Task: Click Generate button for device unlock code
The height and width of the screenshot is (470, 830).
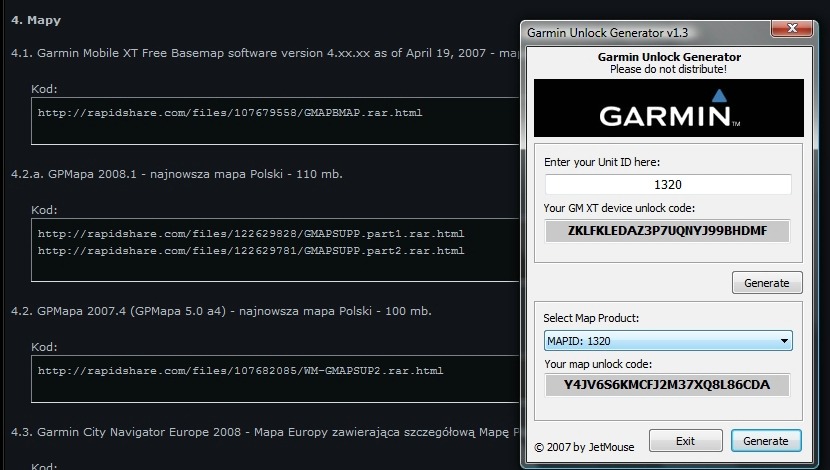Action: tap(767, 283)
